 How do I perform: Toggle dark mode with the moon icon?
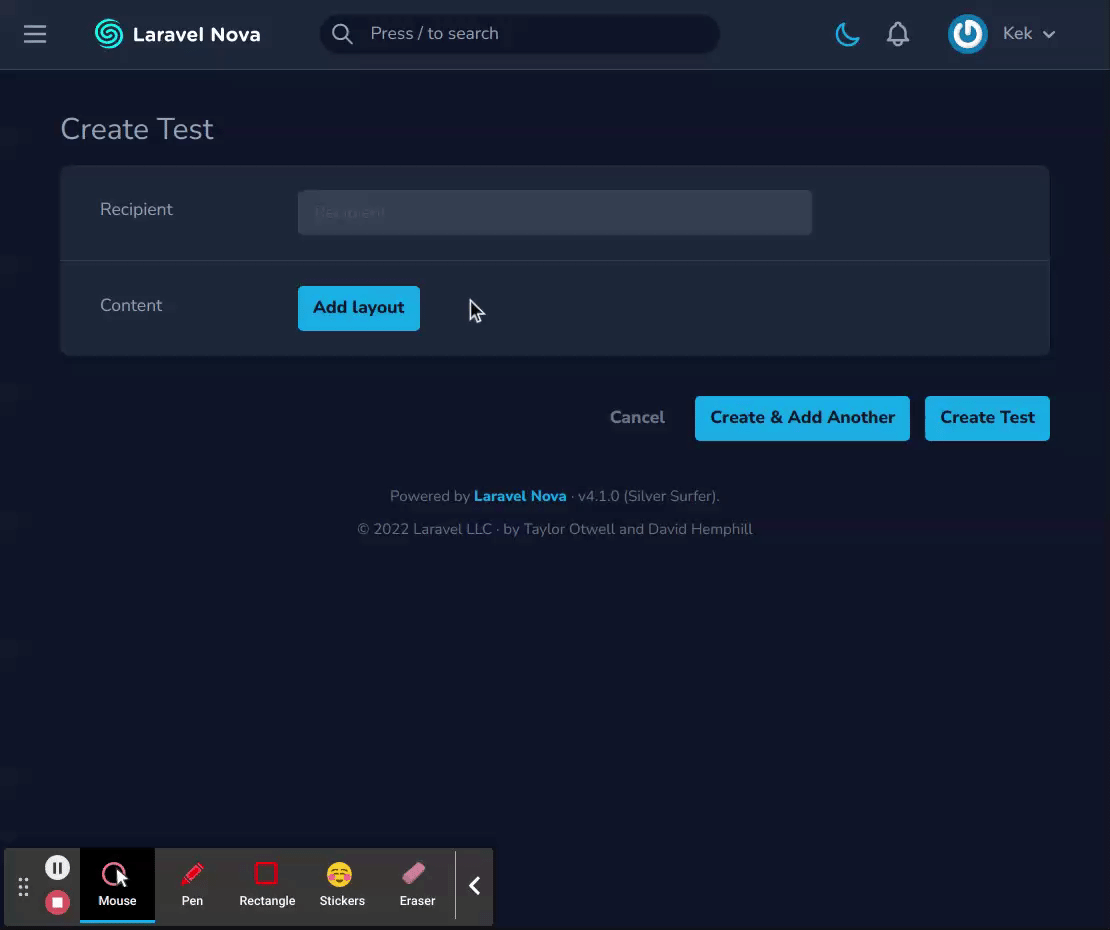tap(846, 33)
